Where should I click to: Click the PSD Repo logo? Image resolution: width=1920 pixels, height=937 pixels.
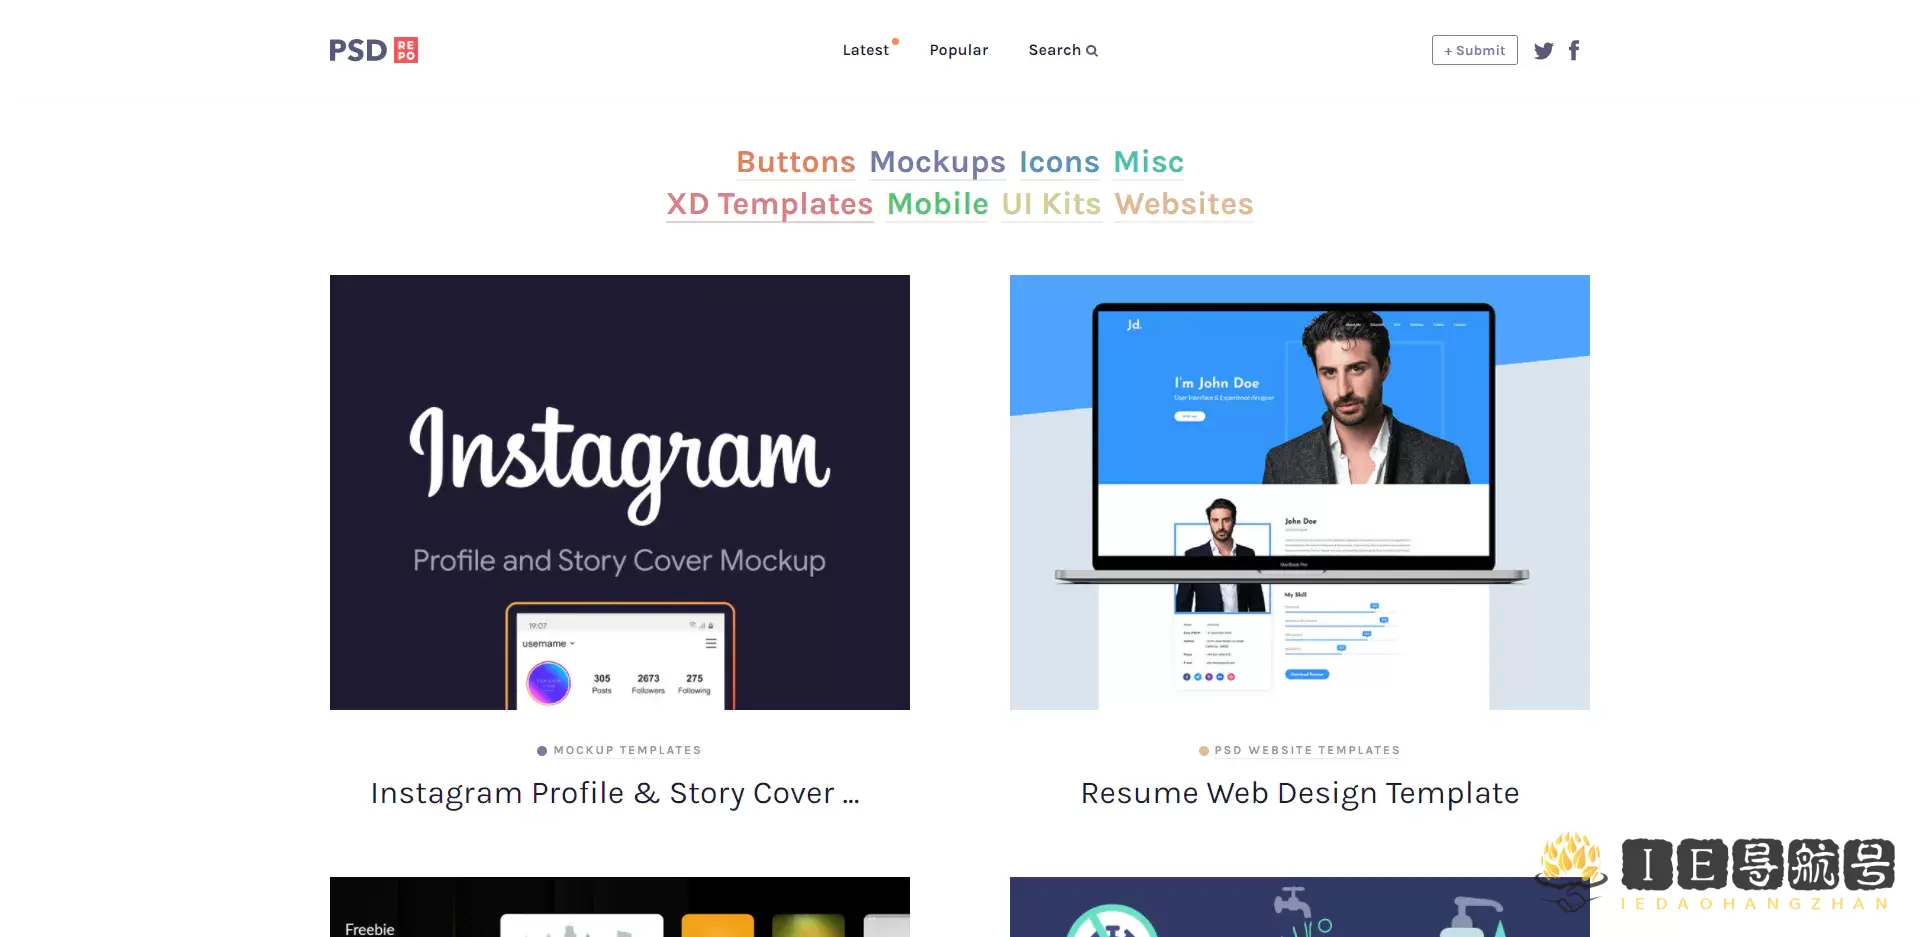click(x=374, y=50)
